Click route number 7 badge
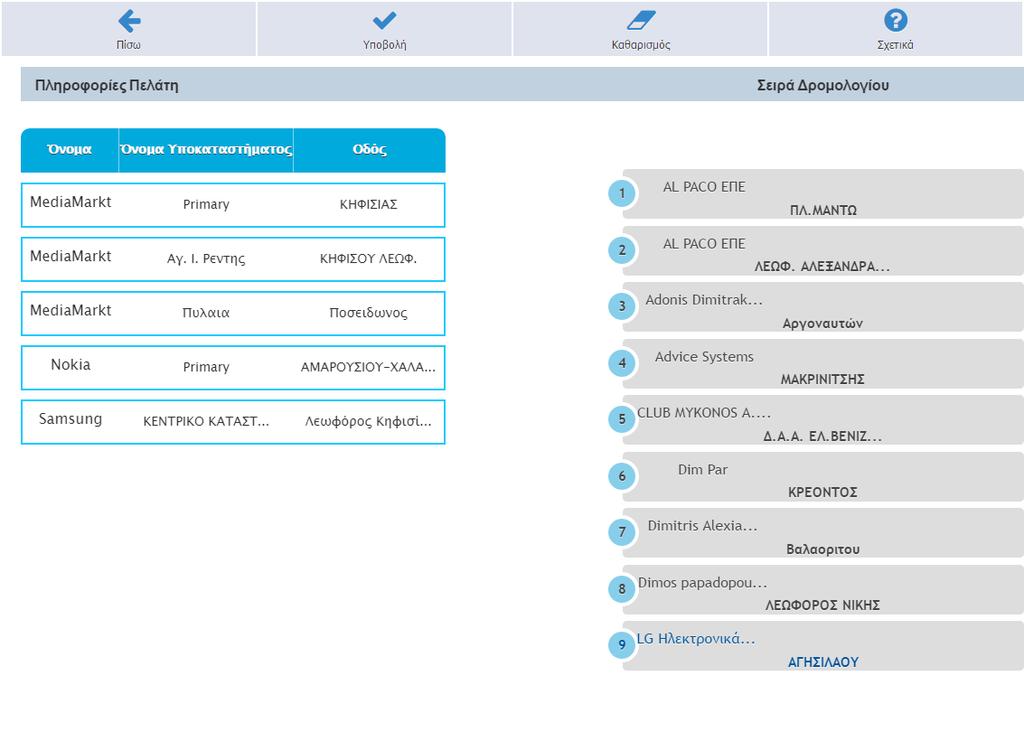The image size is (1024, 751). 622,532
